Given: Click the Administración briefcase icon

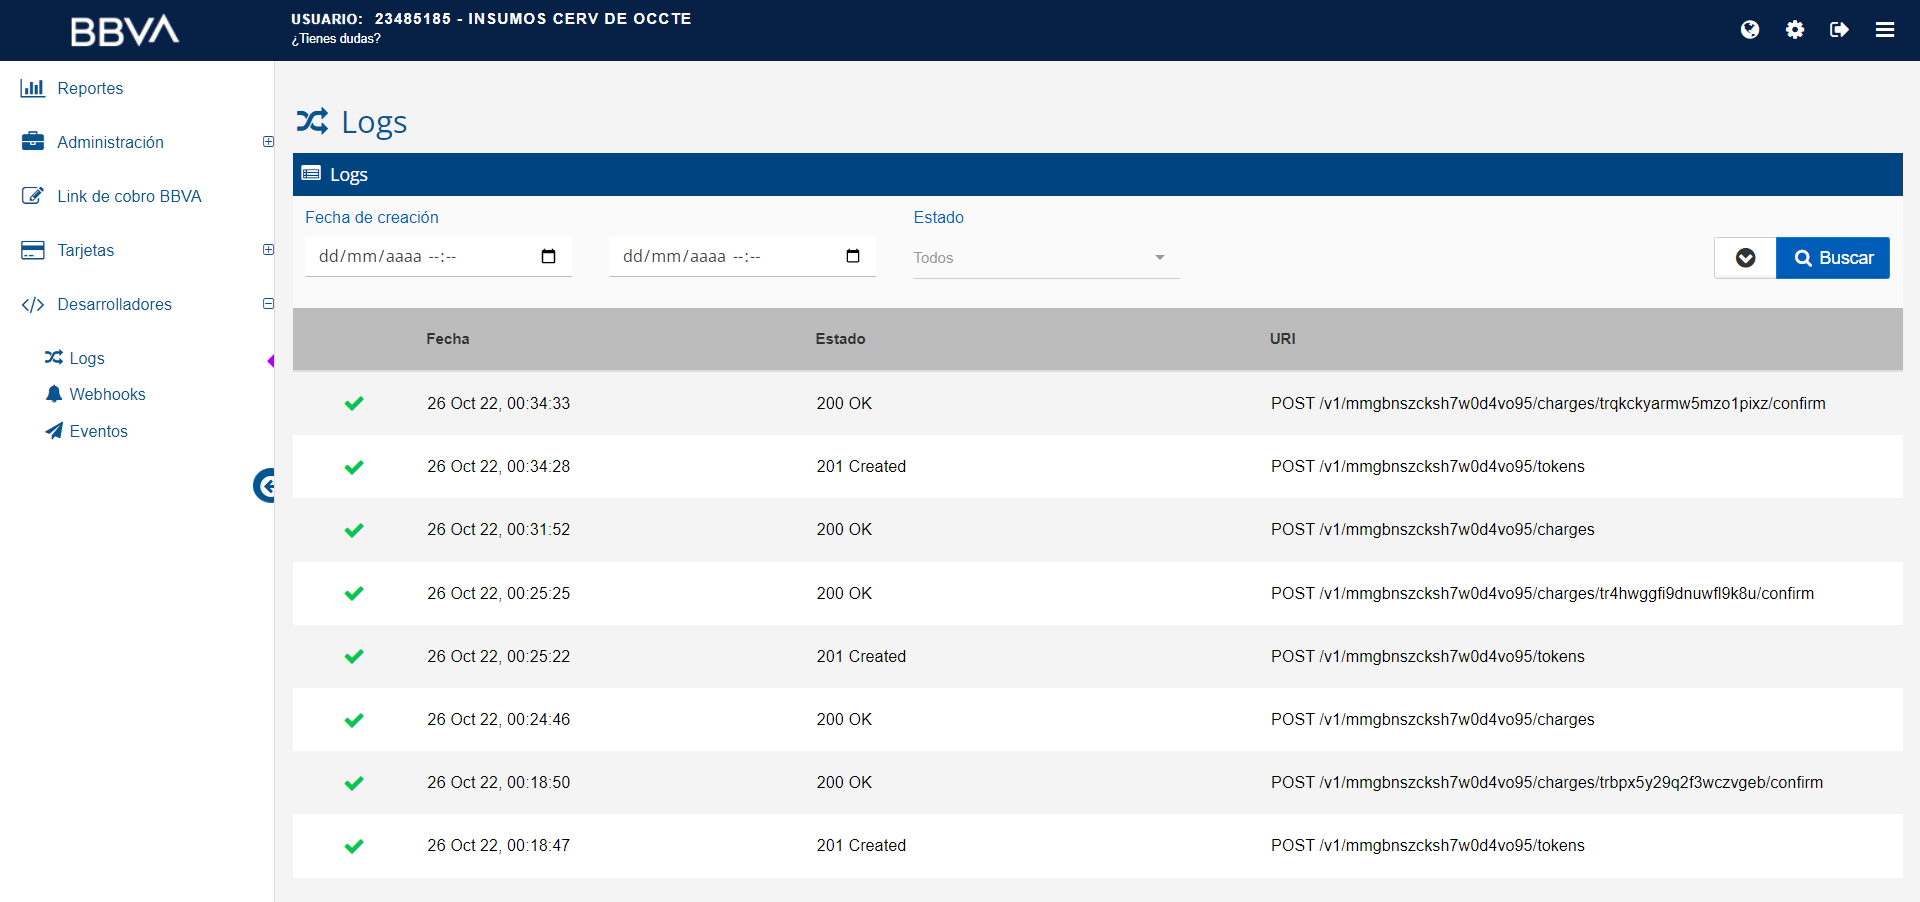Looking at the screenshot, I should tap(33, 142).
